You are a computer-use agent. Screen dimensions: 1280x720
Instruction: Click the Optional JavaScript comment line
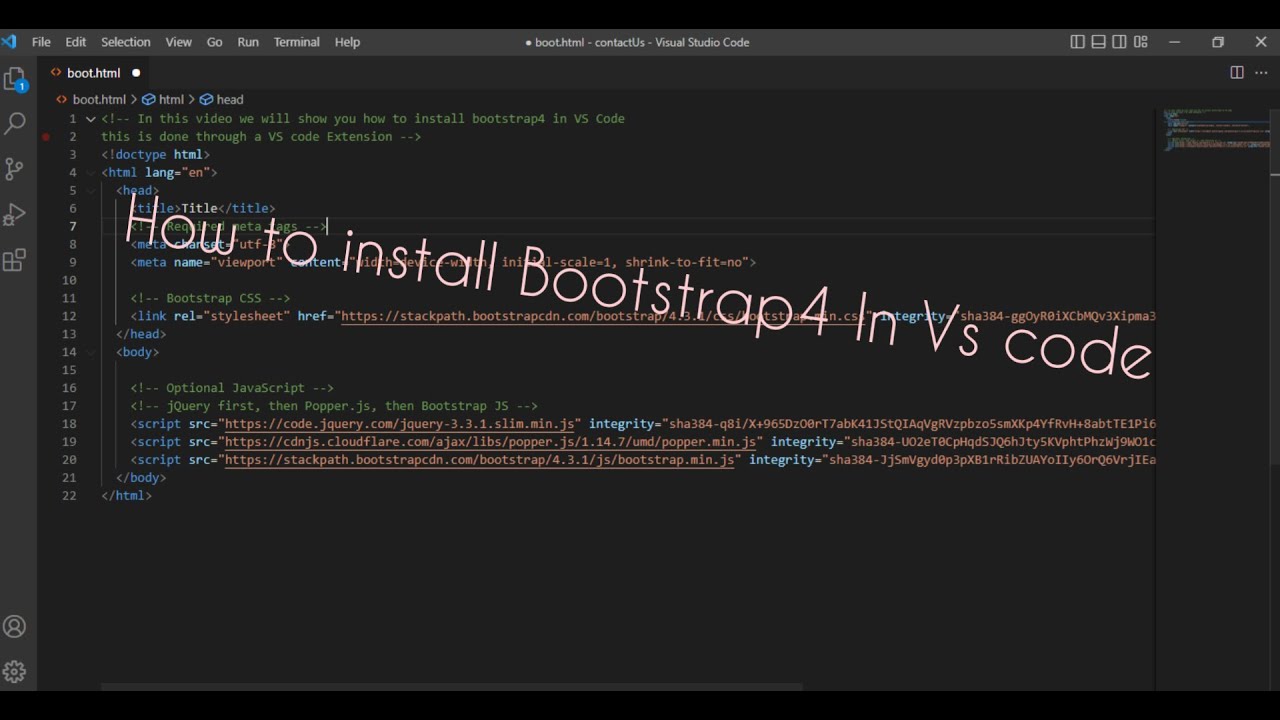point(232,388)
